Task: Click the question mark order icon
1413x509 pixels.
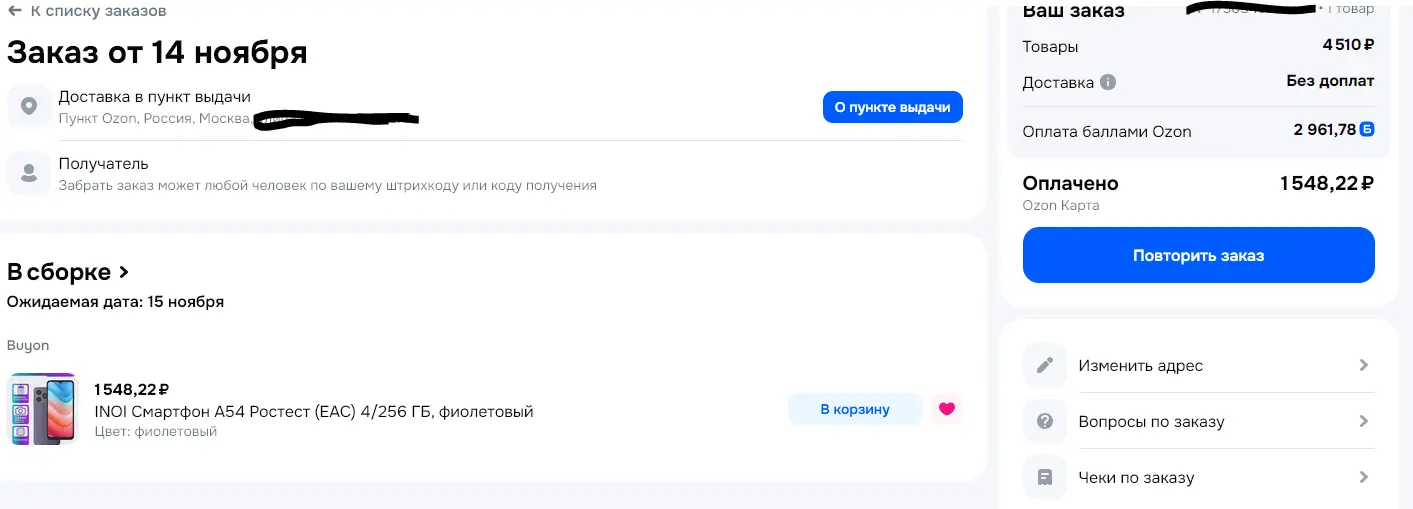Action: tap(1045, 421)
